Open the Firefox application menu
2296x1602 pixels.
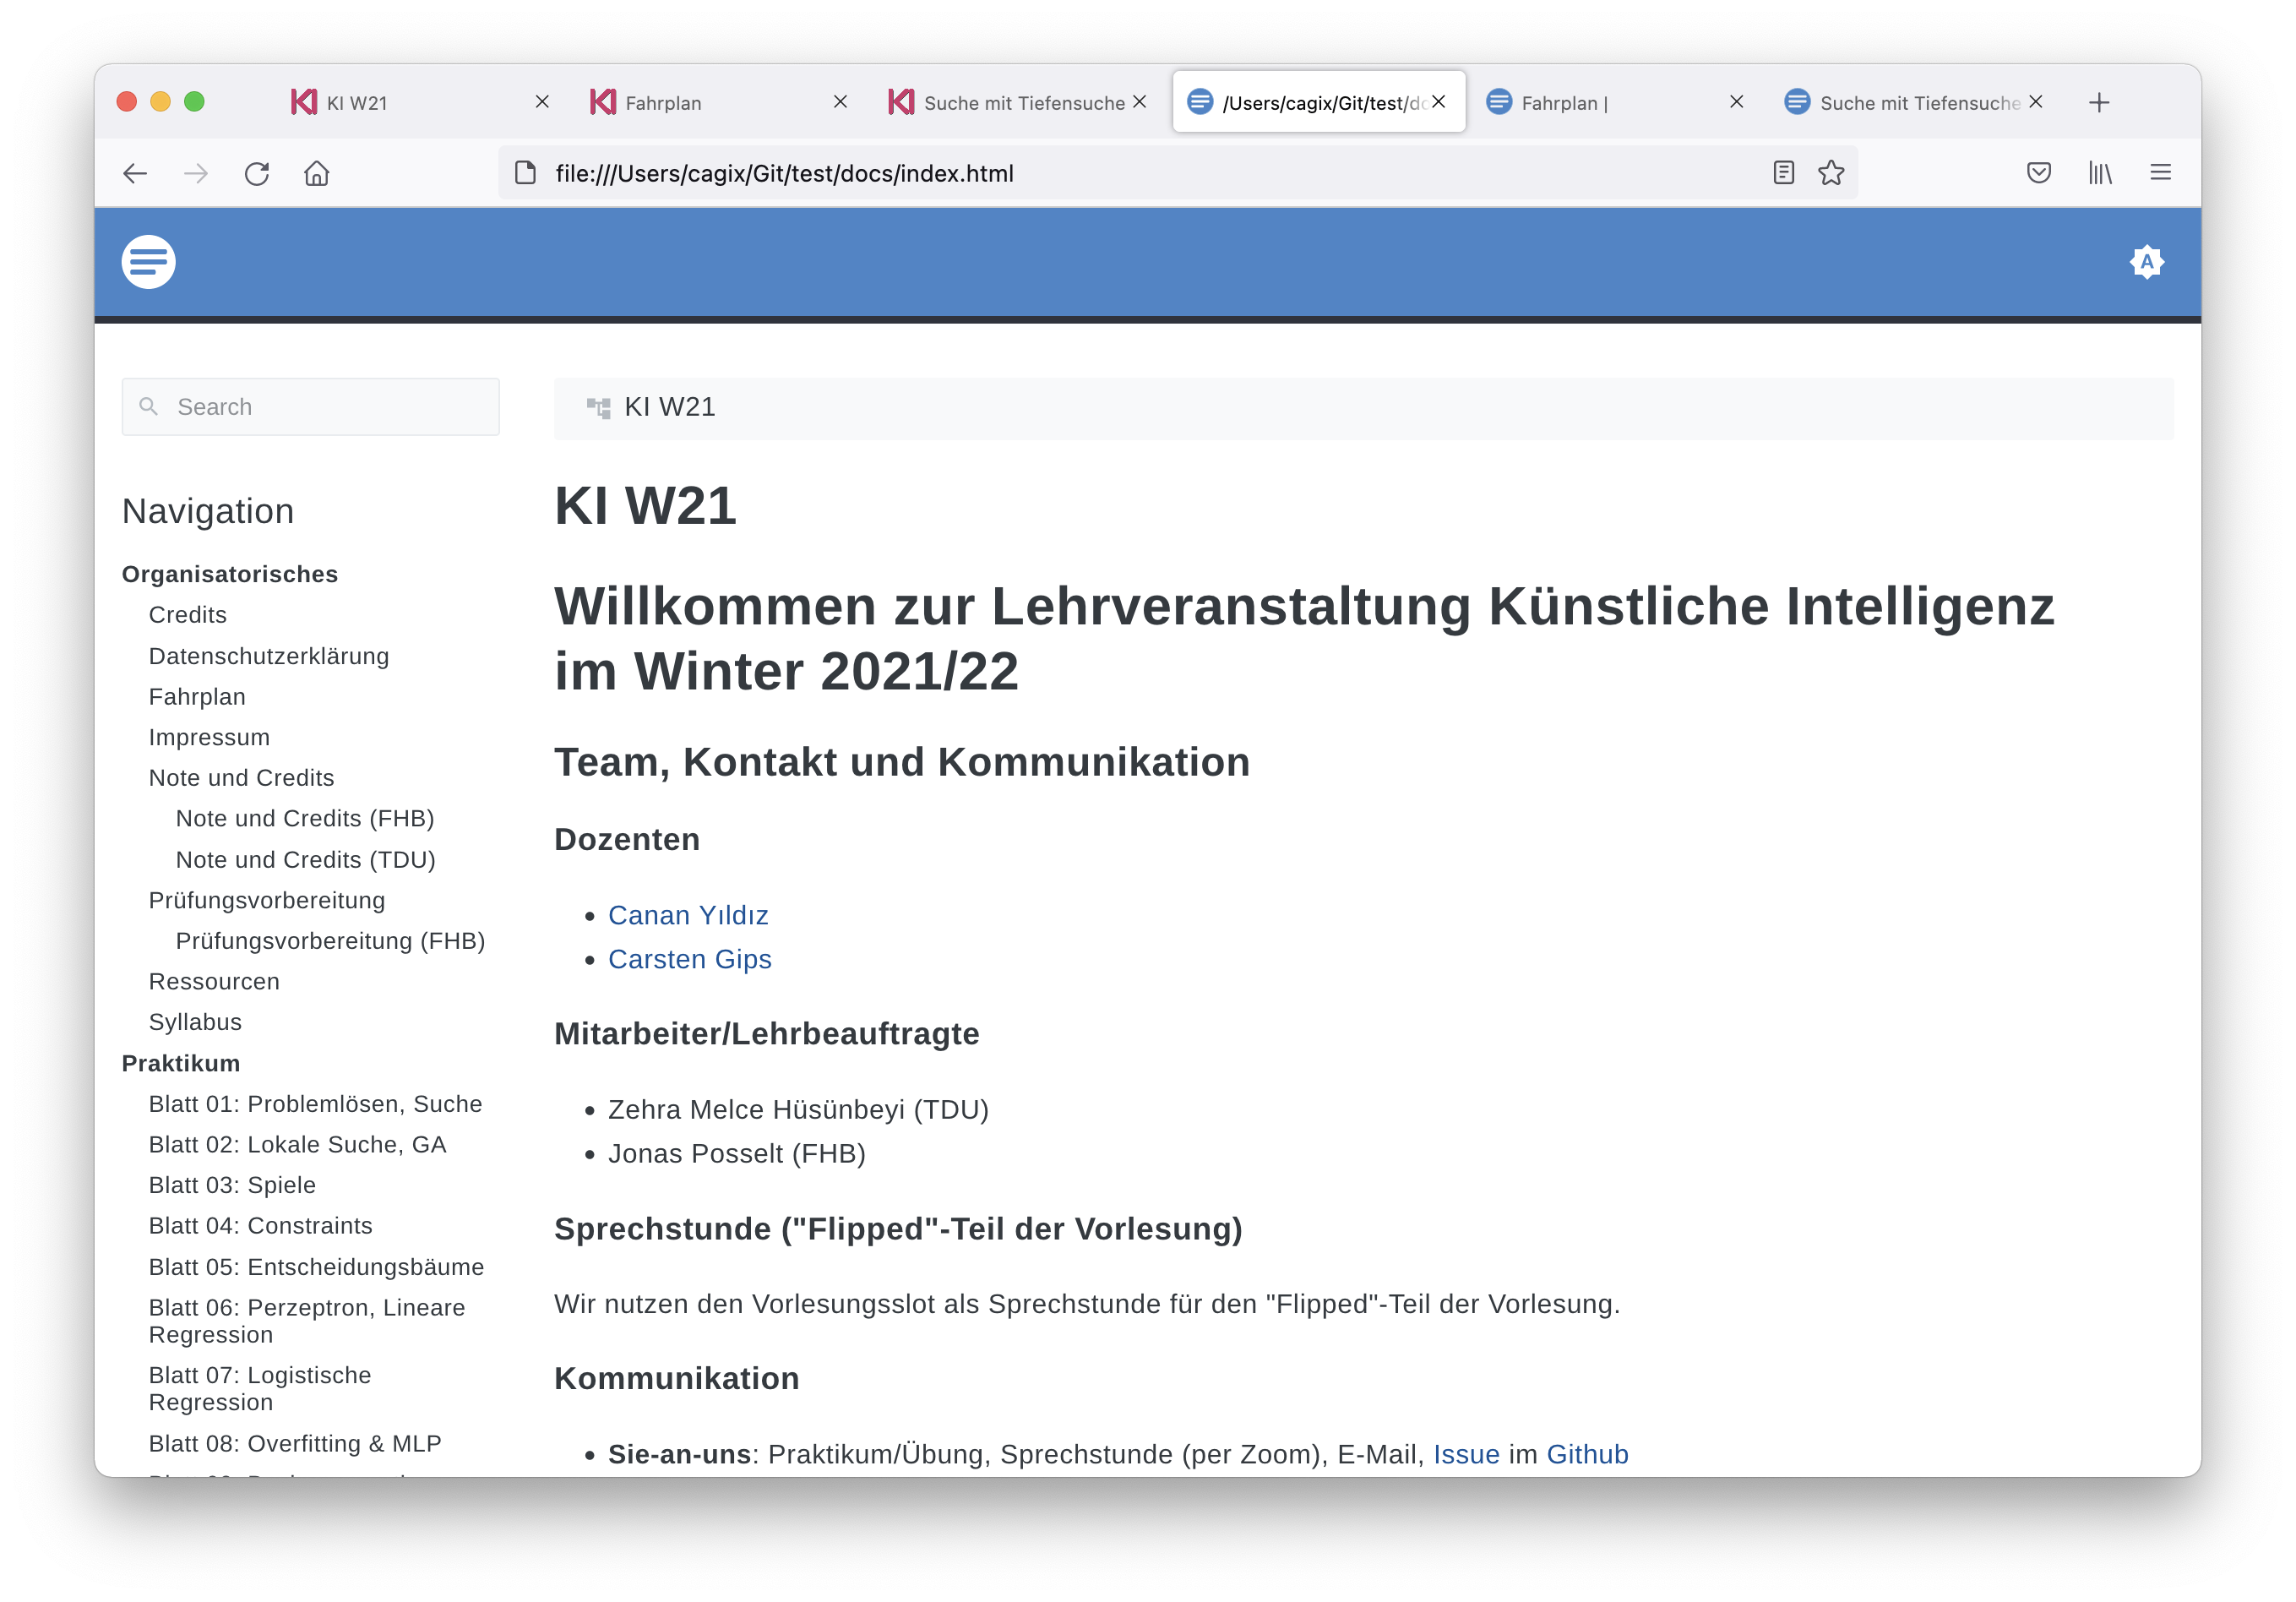tap(2160, 173)
